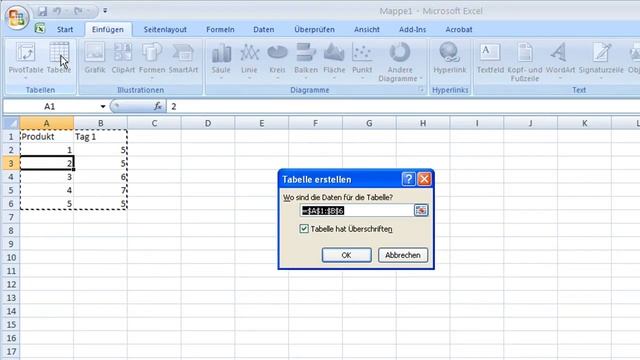Select the Einfügen tab
Screen dimensions: 640x360
108,29
